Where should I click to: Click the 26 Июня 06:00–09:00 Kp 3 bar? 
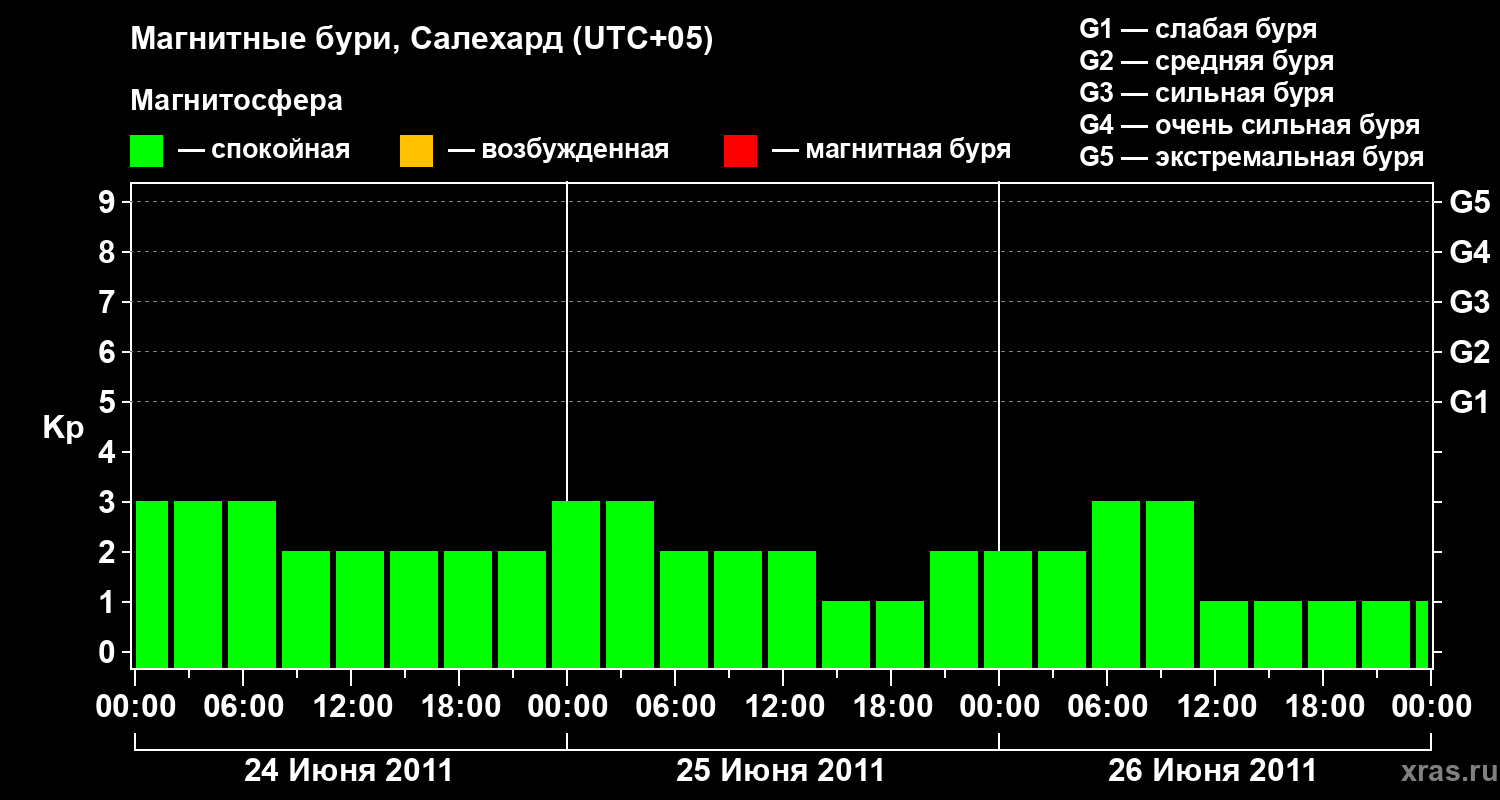(x=1116, y=584)
